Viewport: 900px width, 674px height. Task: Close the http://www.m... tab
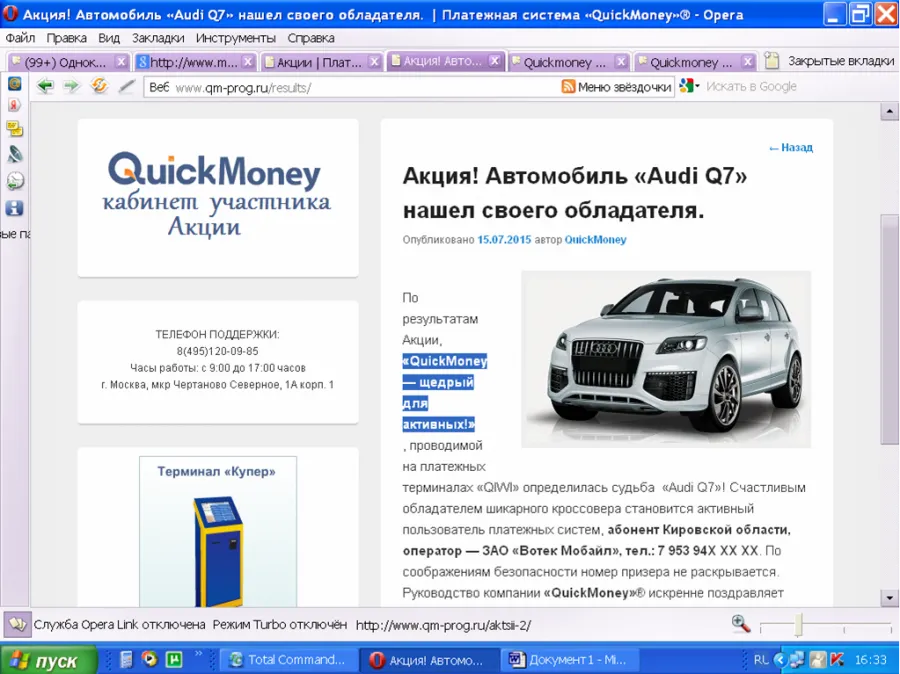tap(248, 61)
